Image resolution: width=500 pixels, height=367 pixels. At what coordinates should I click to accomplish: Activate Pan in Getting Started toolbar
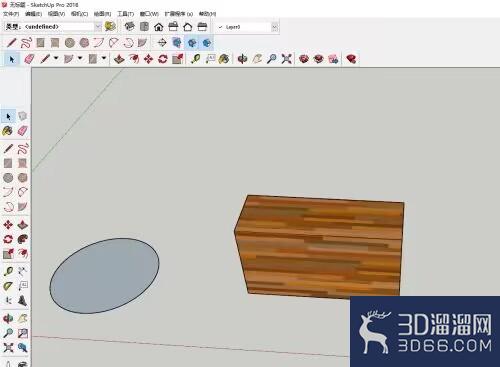257,59
